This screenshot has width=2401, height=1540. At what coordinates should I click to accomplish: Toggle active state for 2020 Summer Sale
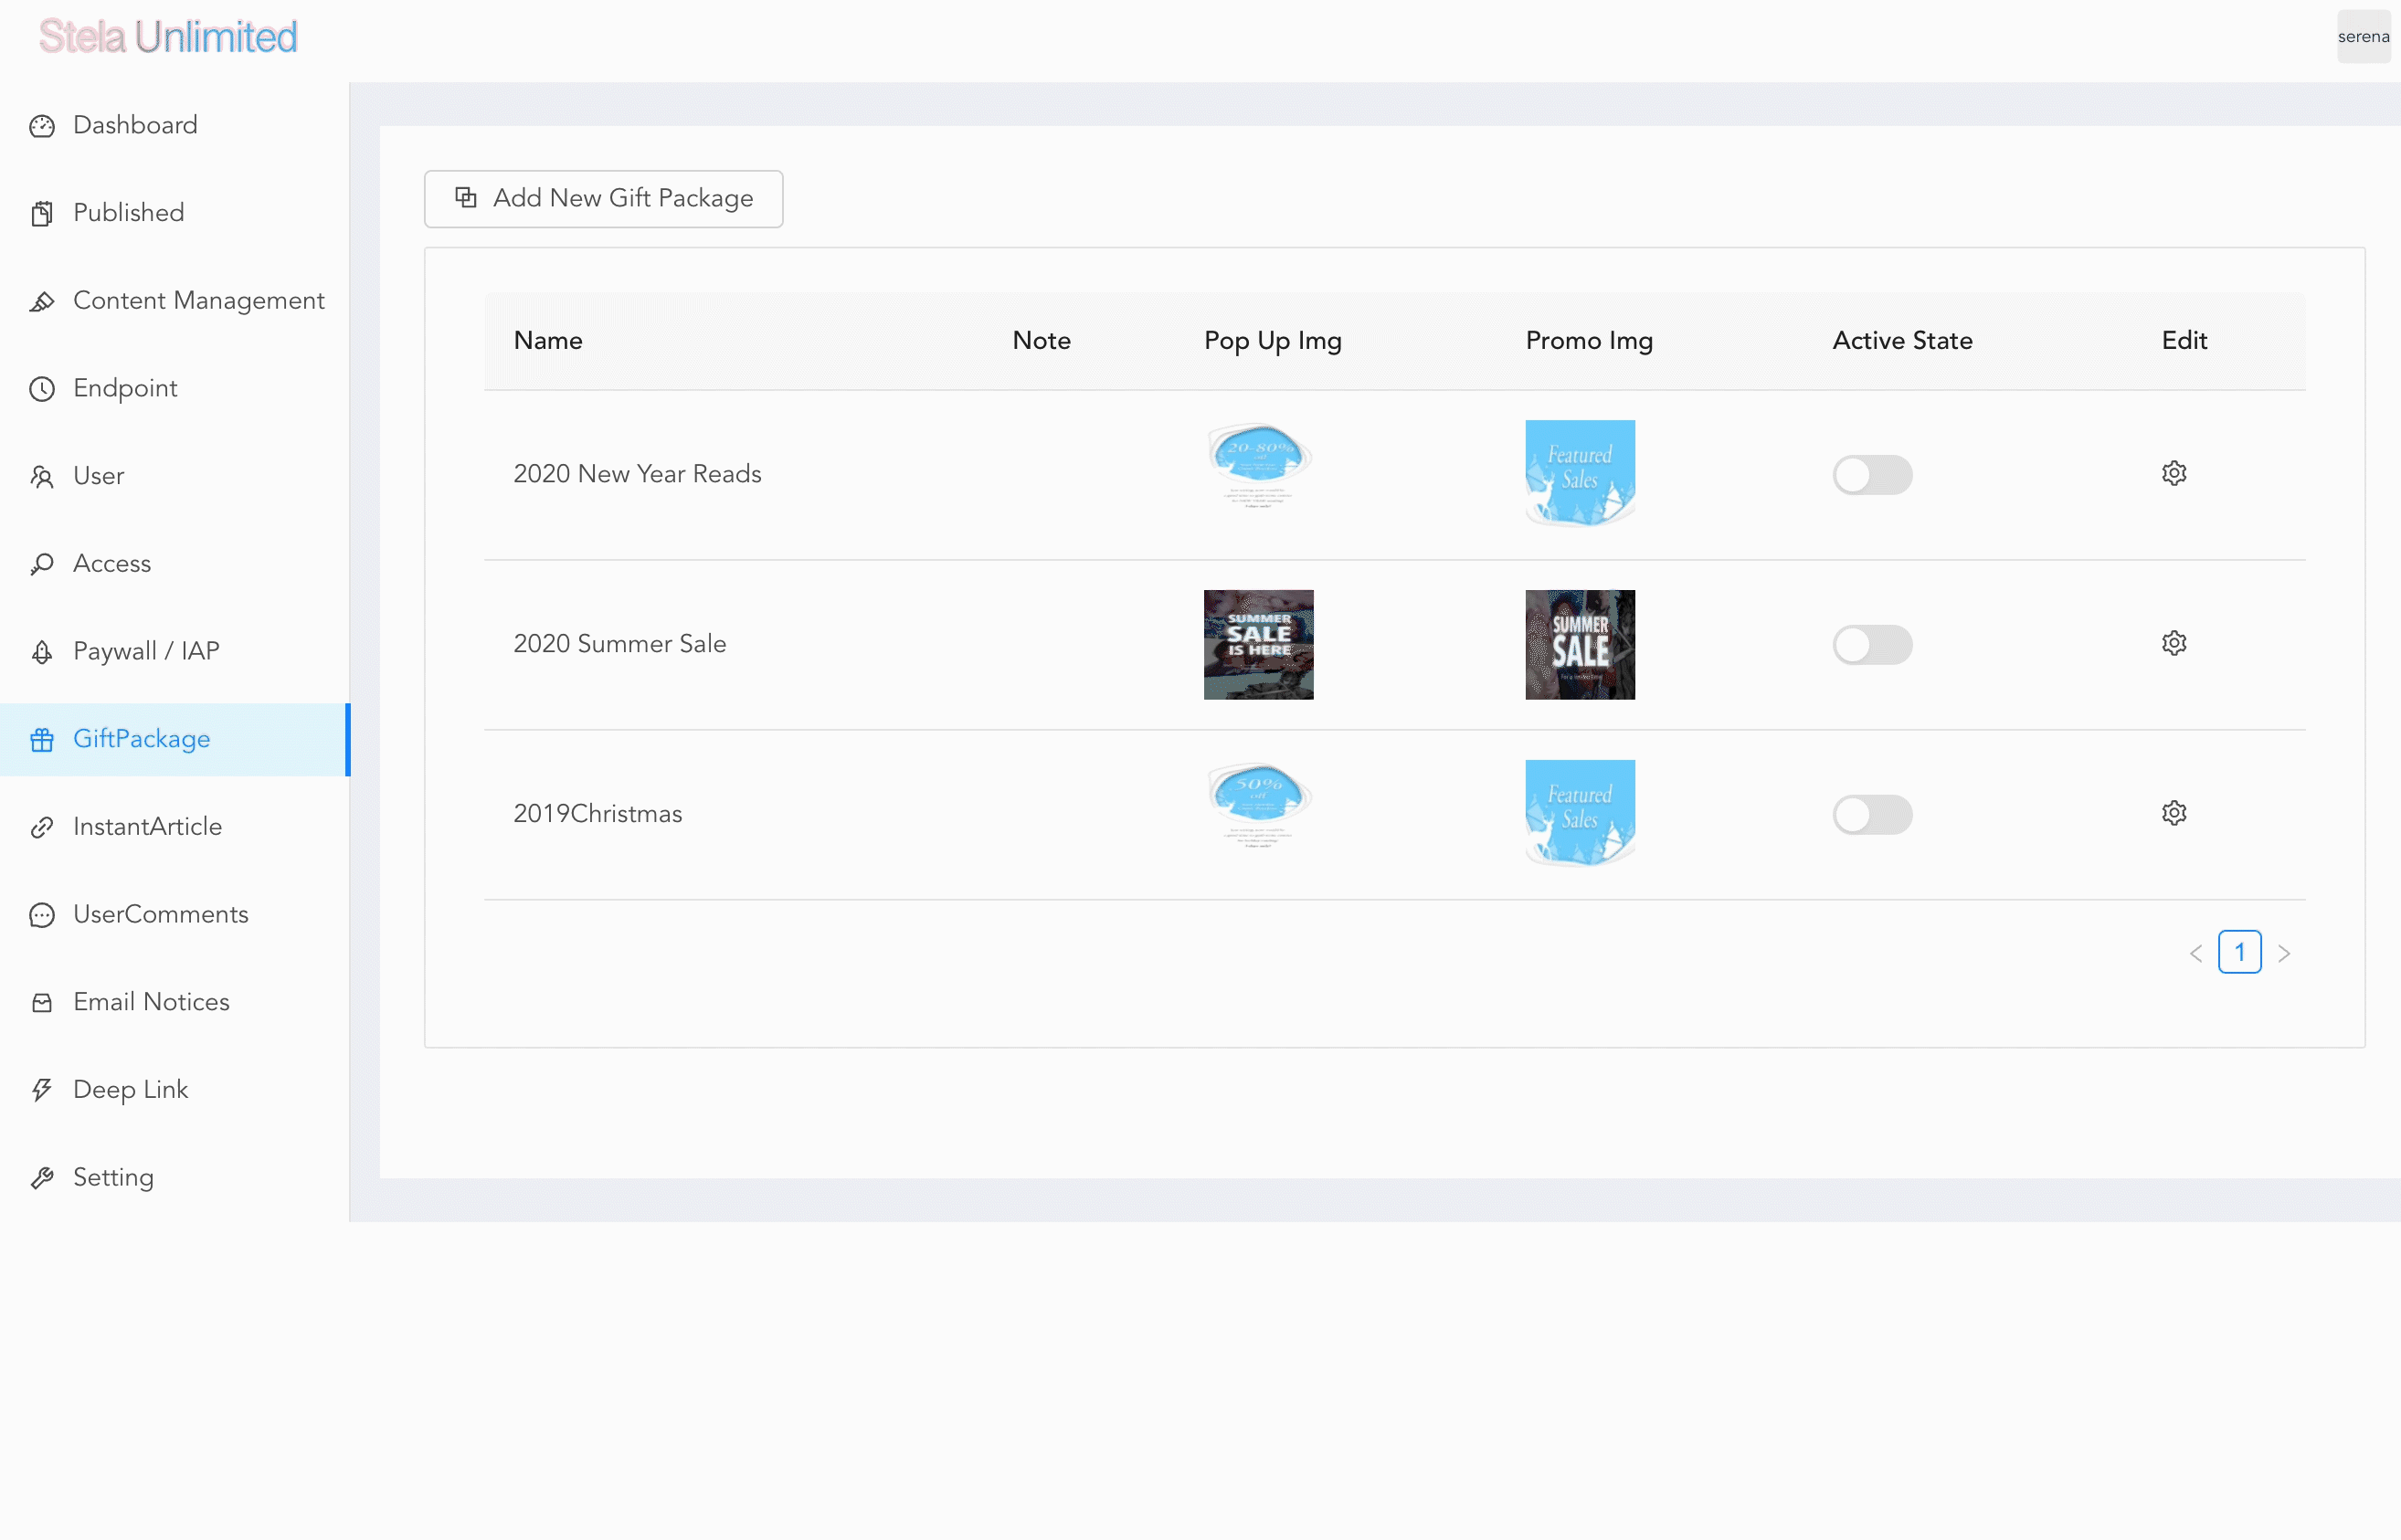pyautogui.click(x=1871, y=645)
